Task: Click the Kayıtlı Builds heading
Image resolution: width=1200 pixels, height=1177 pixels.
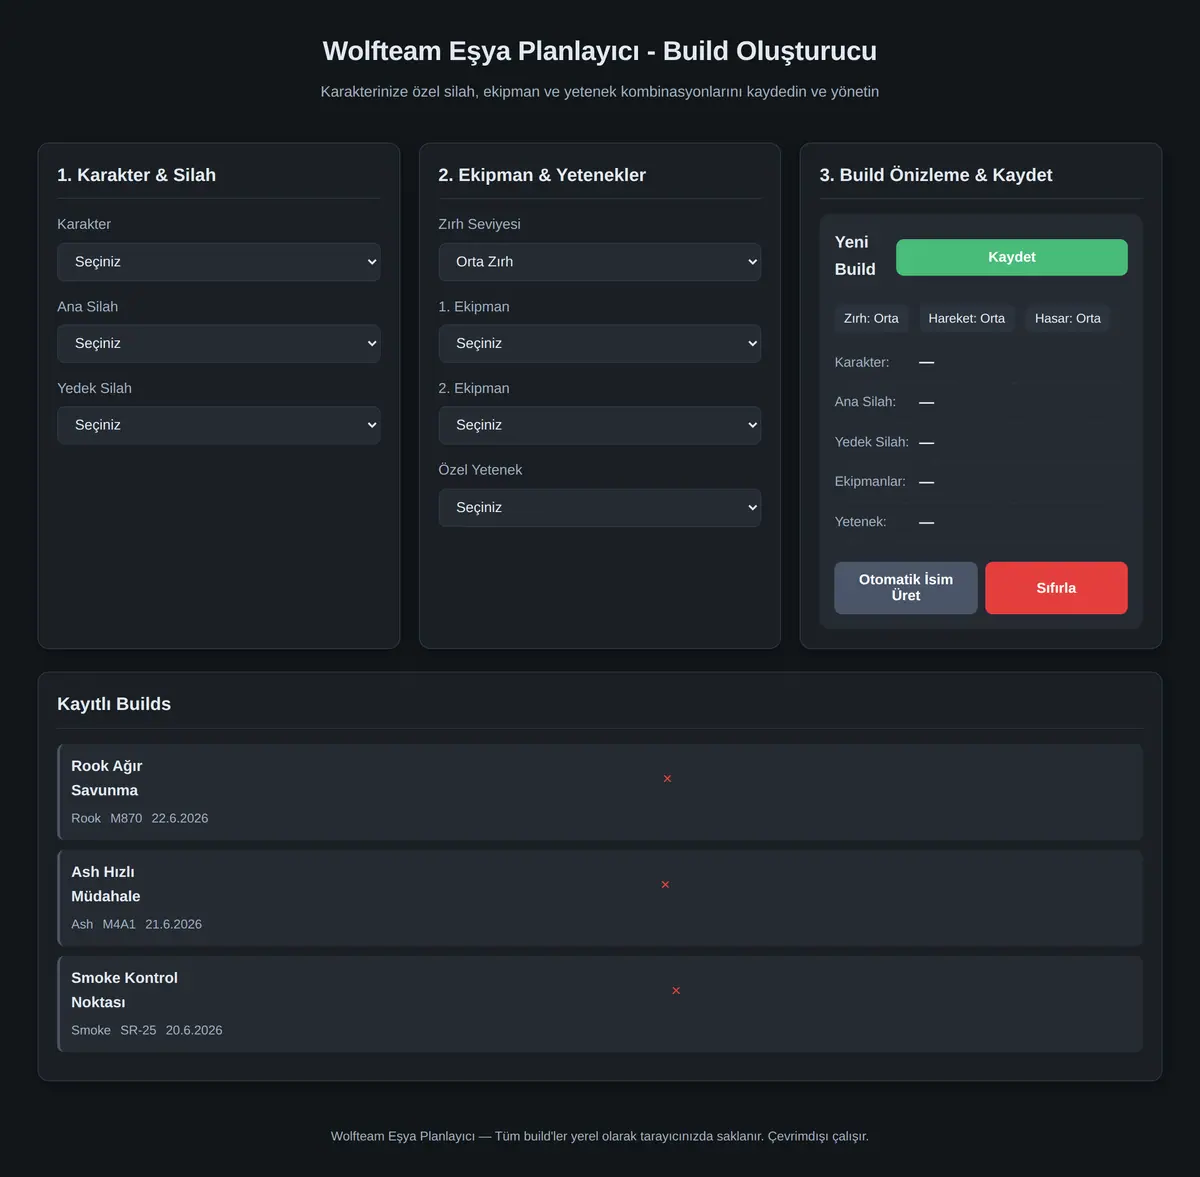Action: (114, 704)
